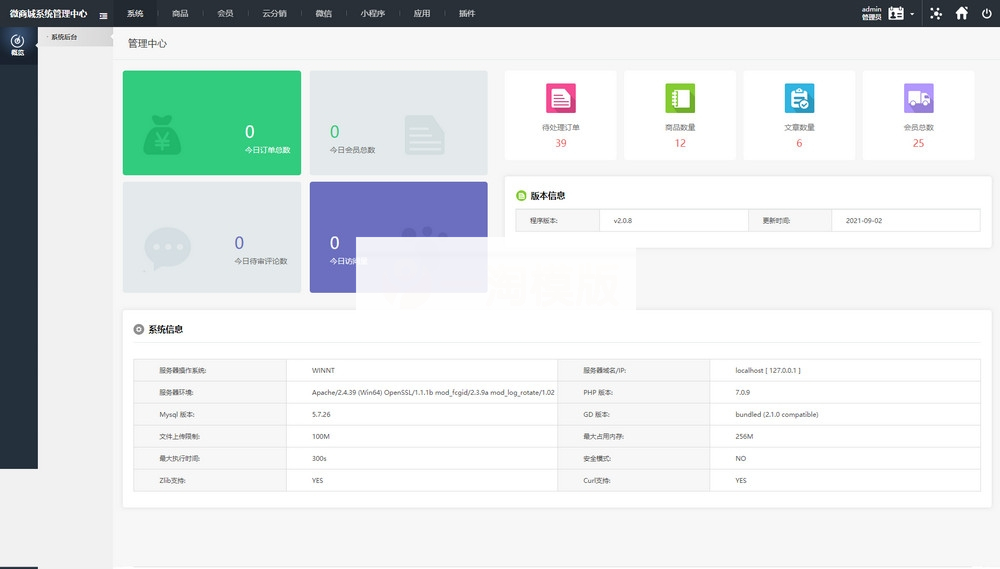
Task: Open the 商品 menu
Action: click(x=180, y=14)
